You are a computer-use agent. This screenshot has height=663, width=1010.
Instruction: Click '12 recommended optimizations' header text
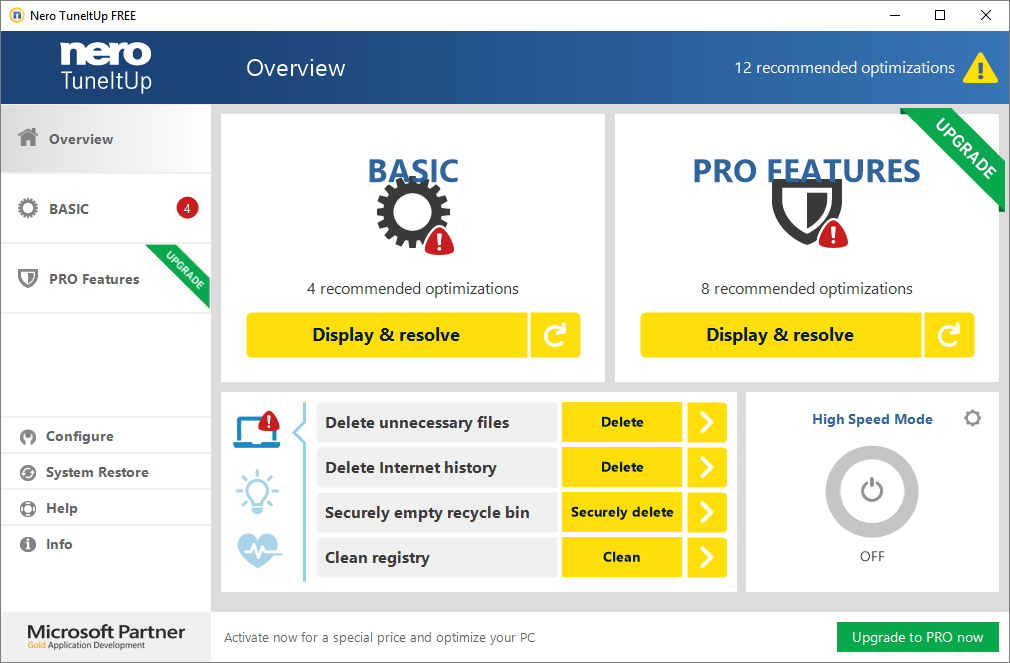coord(844,68)
